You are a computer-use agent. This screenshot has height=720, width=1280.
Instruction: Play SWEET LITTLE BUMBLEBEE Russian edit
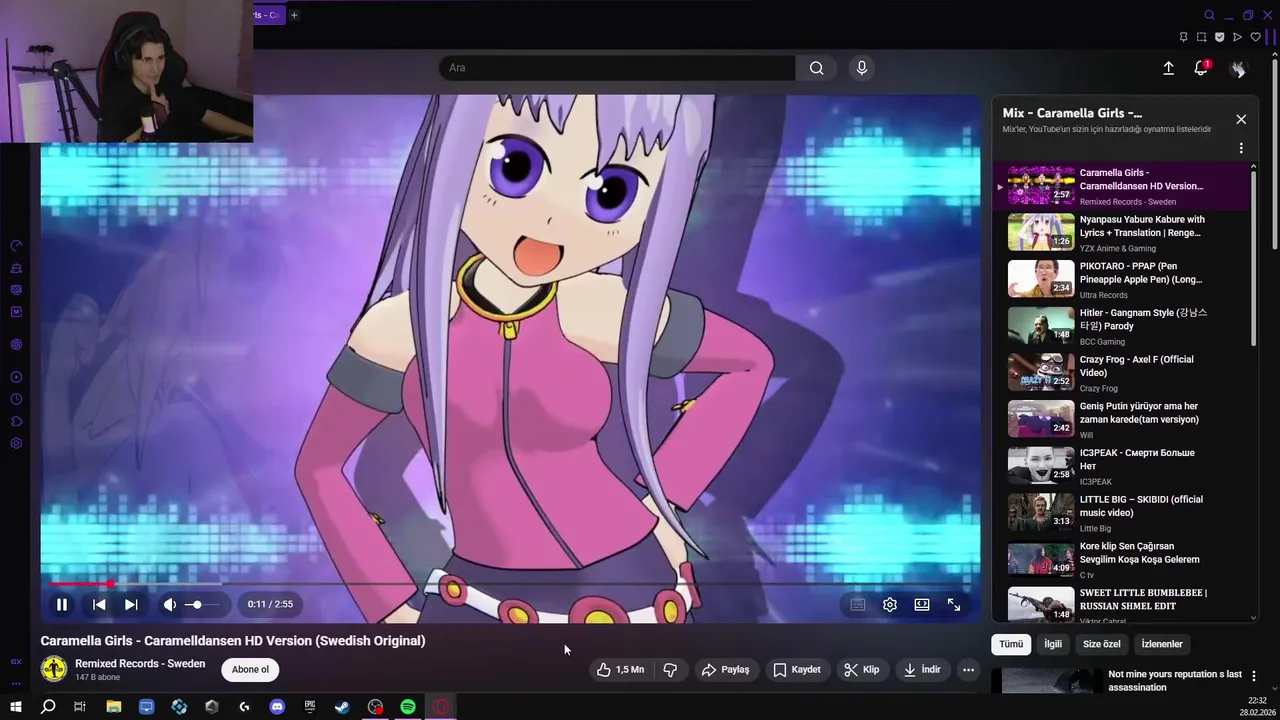point(1120,605)
